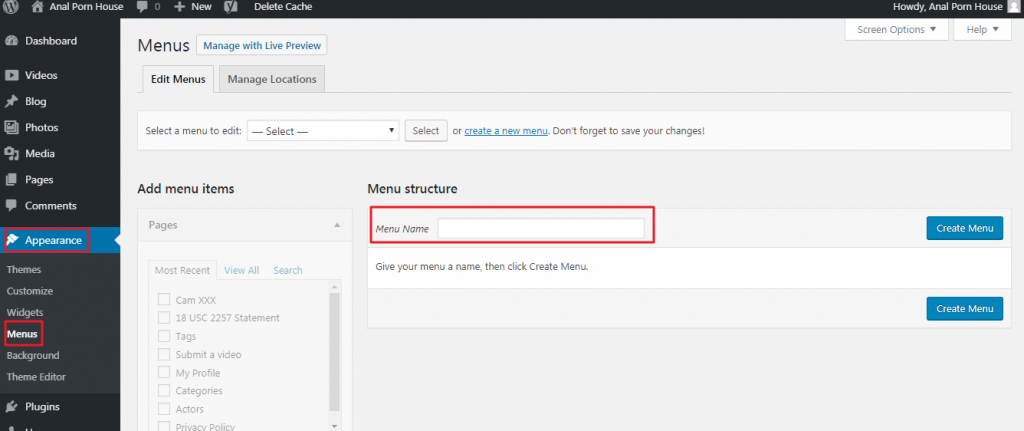
Task: Open Dashboard from the sidebar icon
Action: pos(11,41)
